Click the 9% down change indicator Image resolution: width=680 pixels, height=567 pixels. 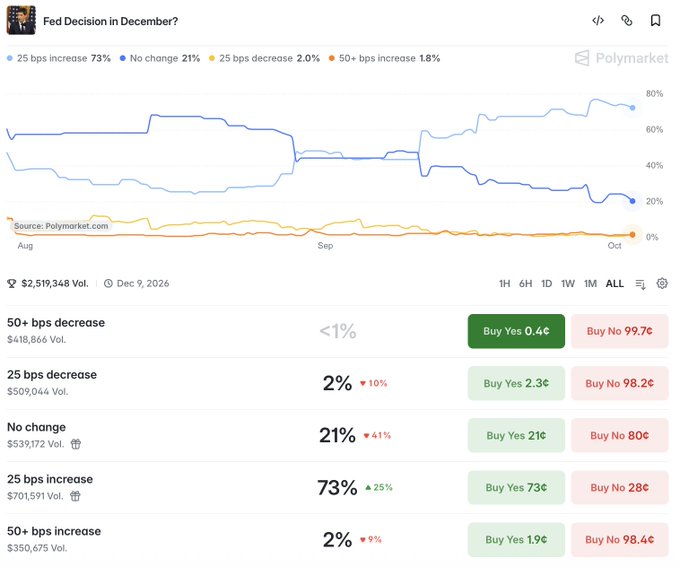point(371,540)
